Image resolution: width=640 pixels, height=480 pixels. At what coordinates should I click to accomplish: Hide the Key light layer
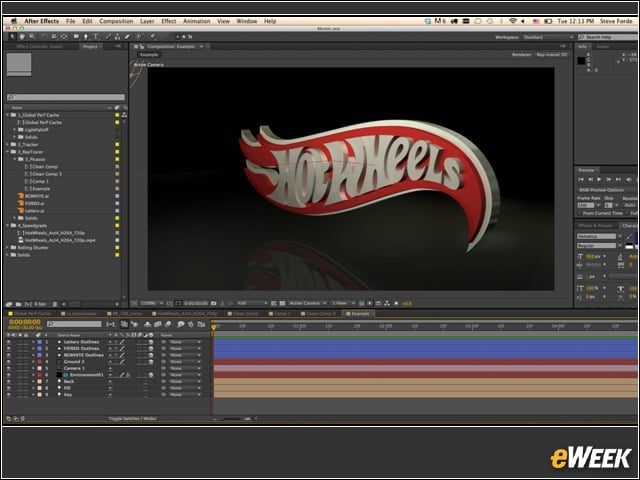pyautogui.click(x=9, y=395)
